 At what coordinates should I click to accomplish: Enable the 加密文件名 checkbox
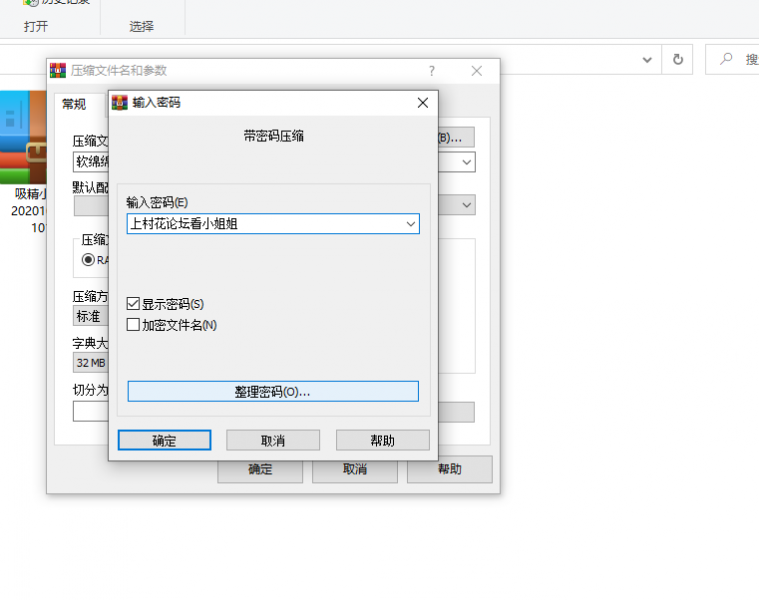click(x=134, y=325)
